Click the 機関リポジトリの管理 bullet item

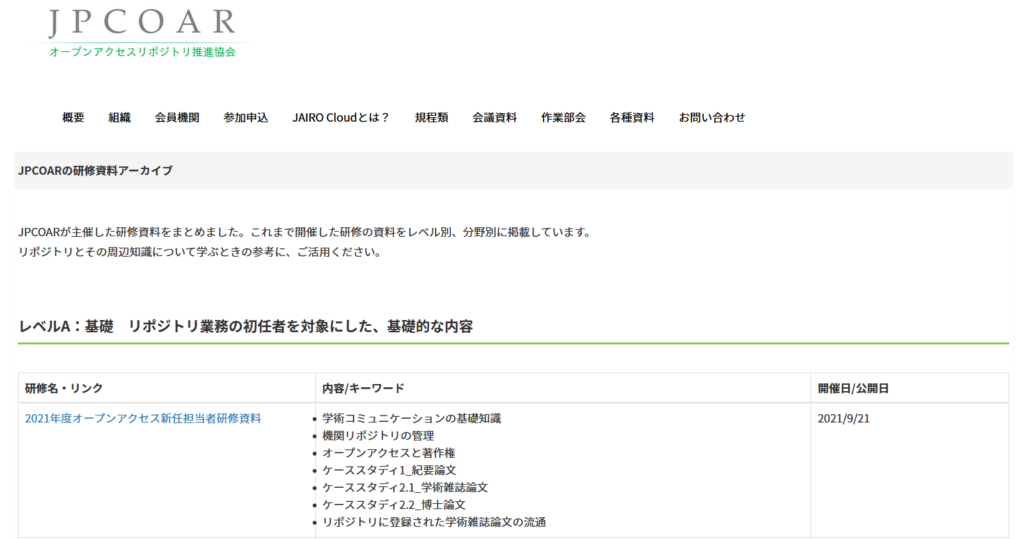[x=378, y=436]
